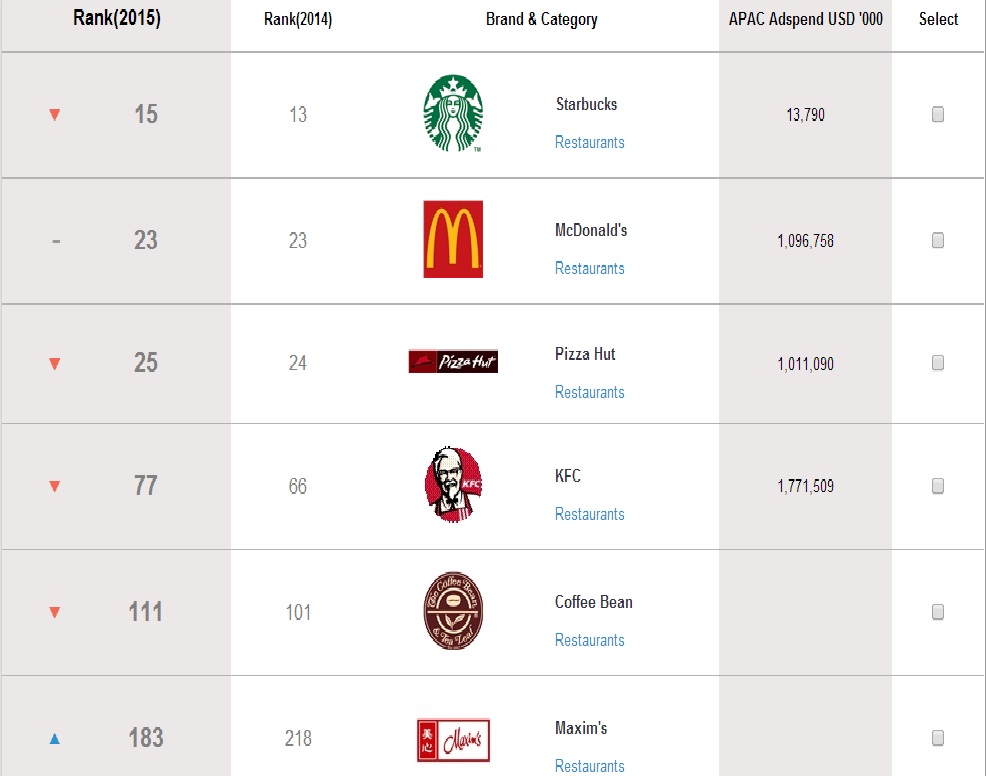Tick the Starbucks select checkbox
The width and height of the screenshot is (986, 776).
[938, 115]
